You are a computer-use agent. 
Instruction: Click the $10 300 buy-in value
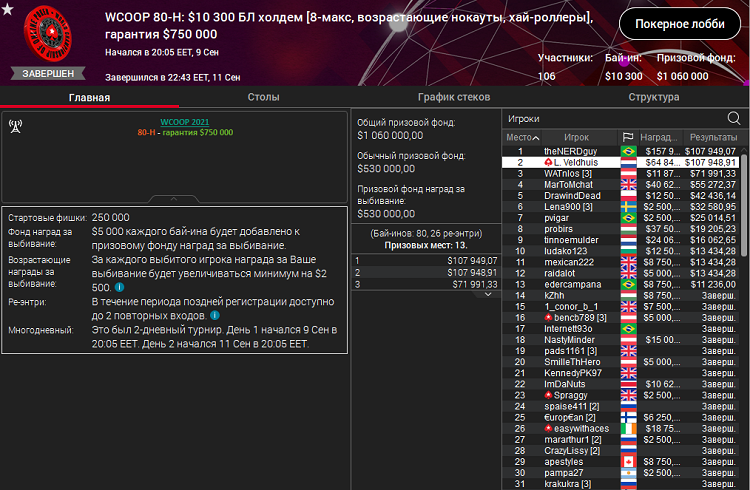pos(623,76)
